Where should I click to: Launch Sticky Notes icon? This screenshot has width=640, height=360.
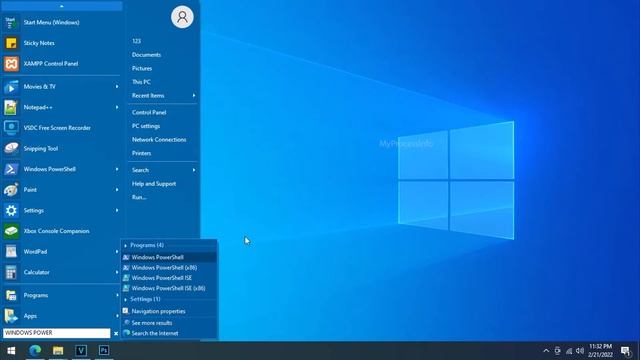11,43
